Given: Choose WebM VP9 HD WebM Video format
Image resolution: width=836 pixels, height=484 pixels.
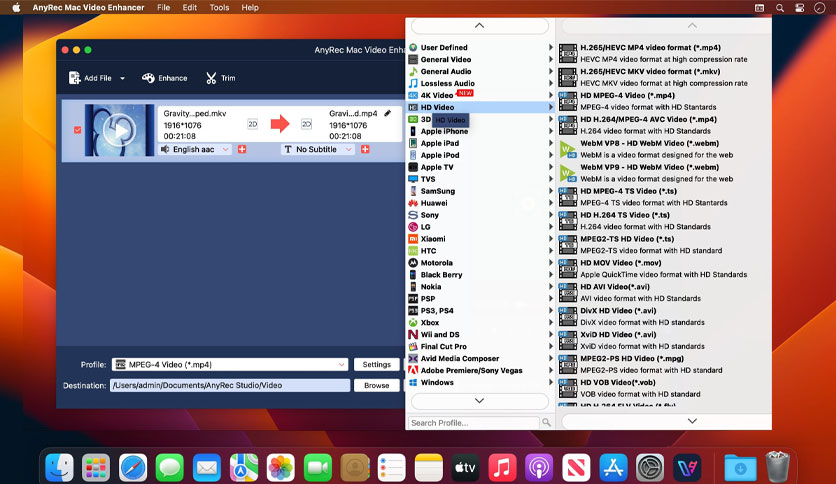Looking at the screenshot, I should (x=664, y=173).
